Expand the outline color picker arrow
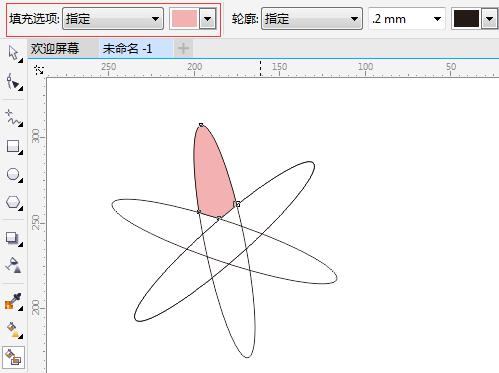The image size is (499, 373). (489, 19)
